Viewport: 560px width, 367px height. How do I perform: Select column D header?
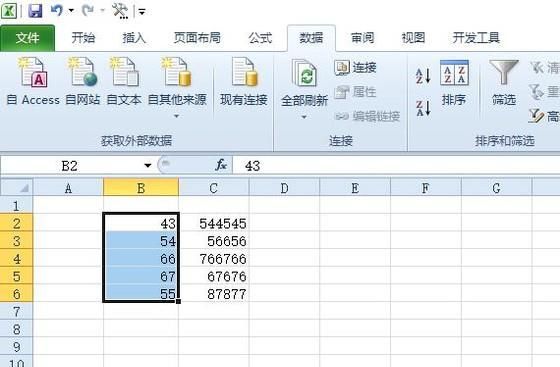click(x=284, y=188)
